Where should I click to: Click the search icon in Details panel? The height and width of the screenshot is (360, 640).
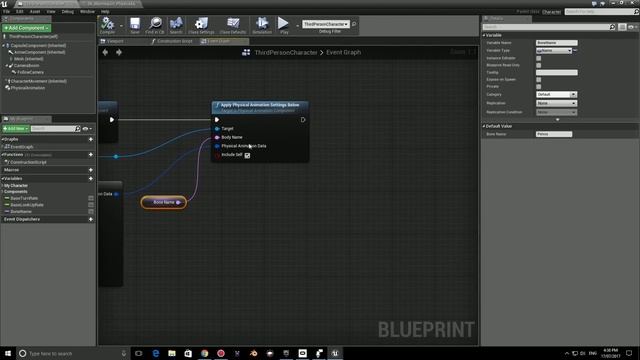click(612, 27)
